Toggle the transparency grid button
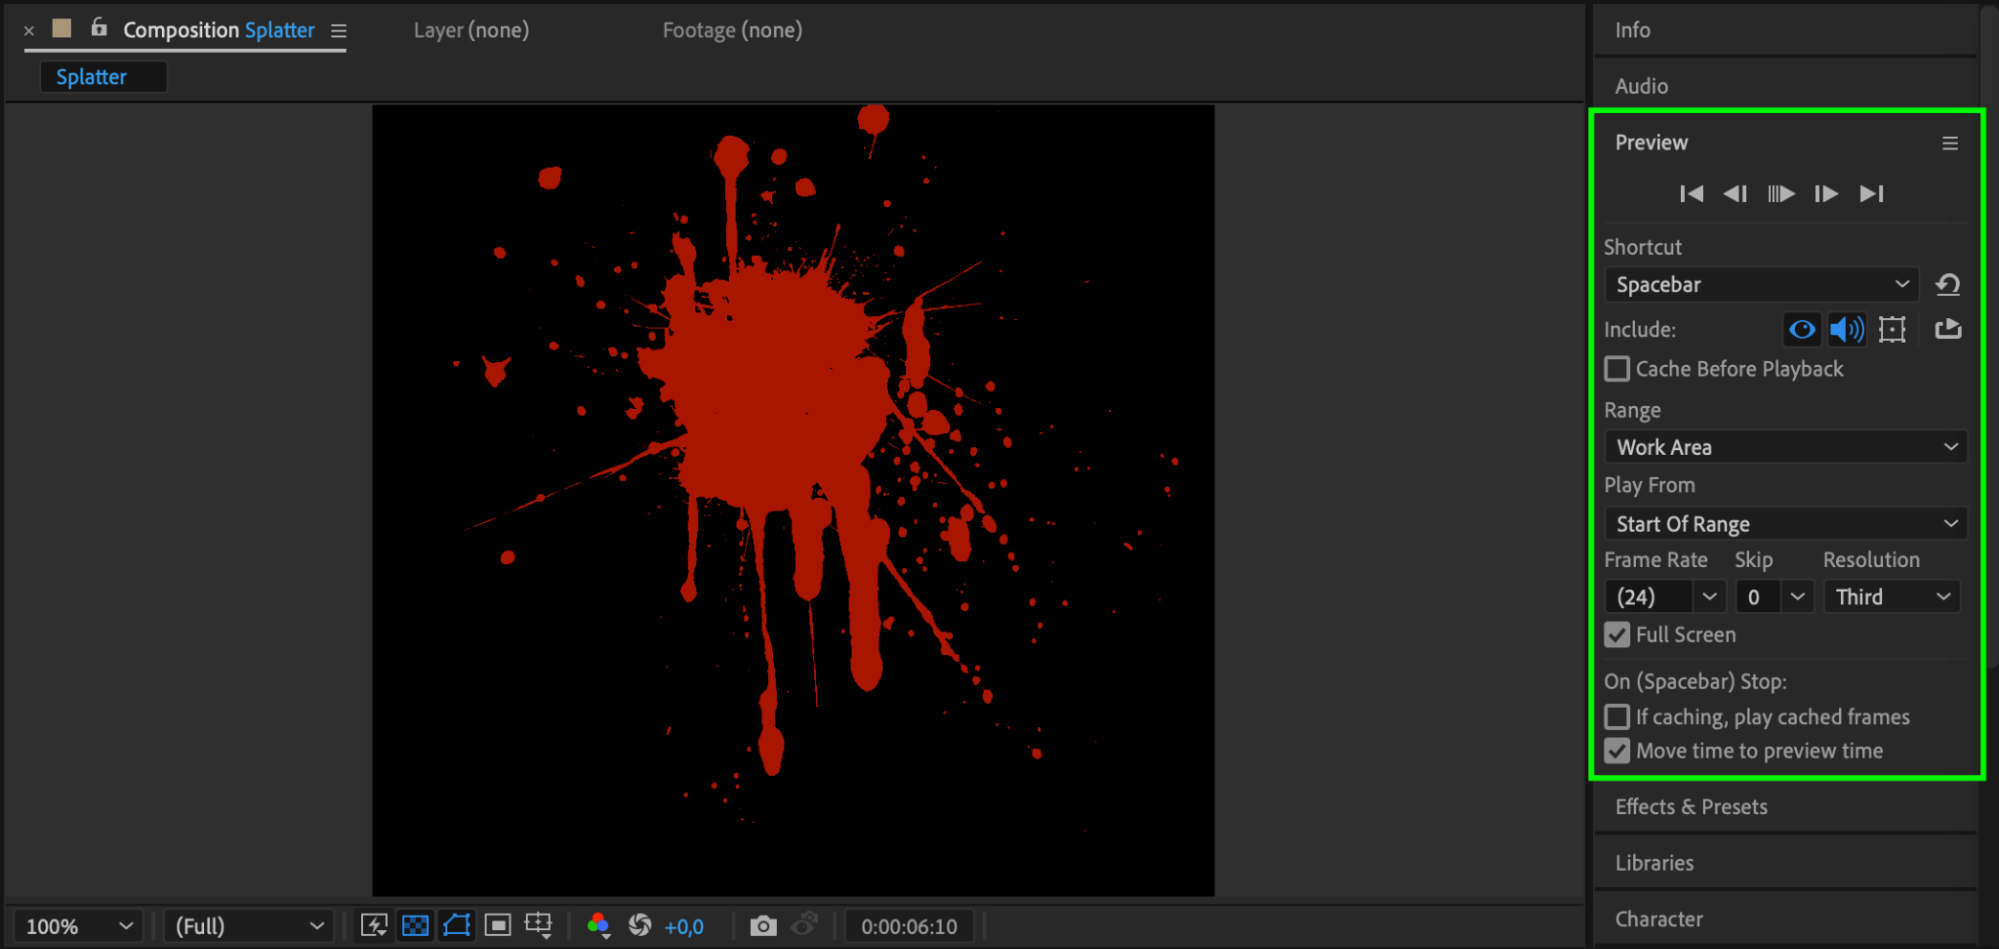 pyautogui.click(x=415, y=926)
